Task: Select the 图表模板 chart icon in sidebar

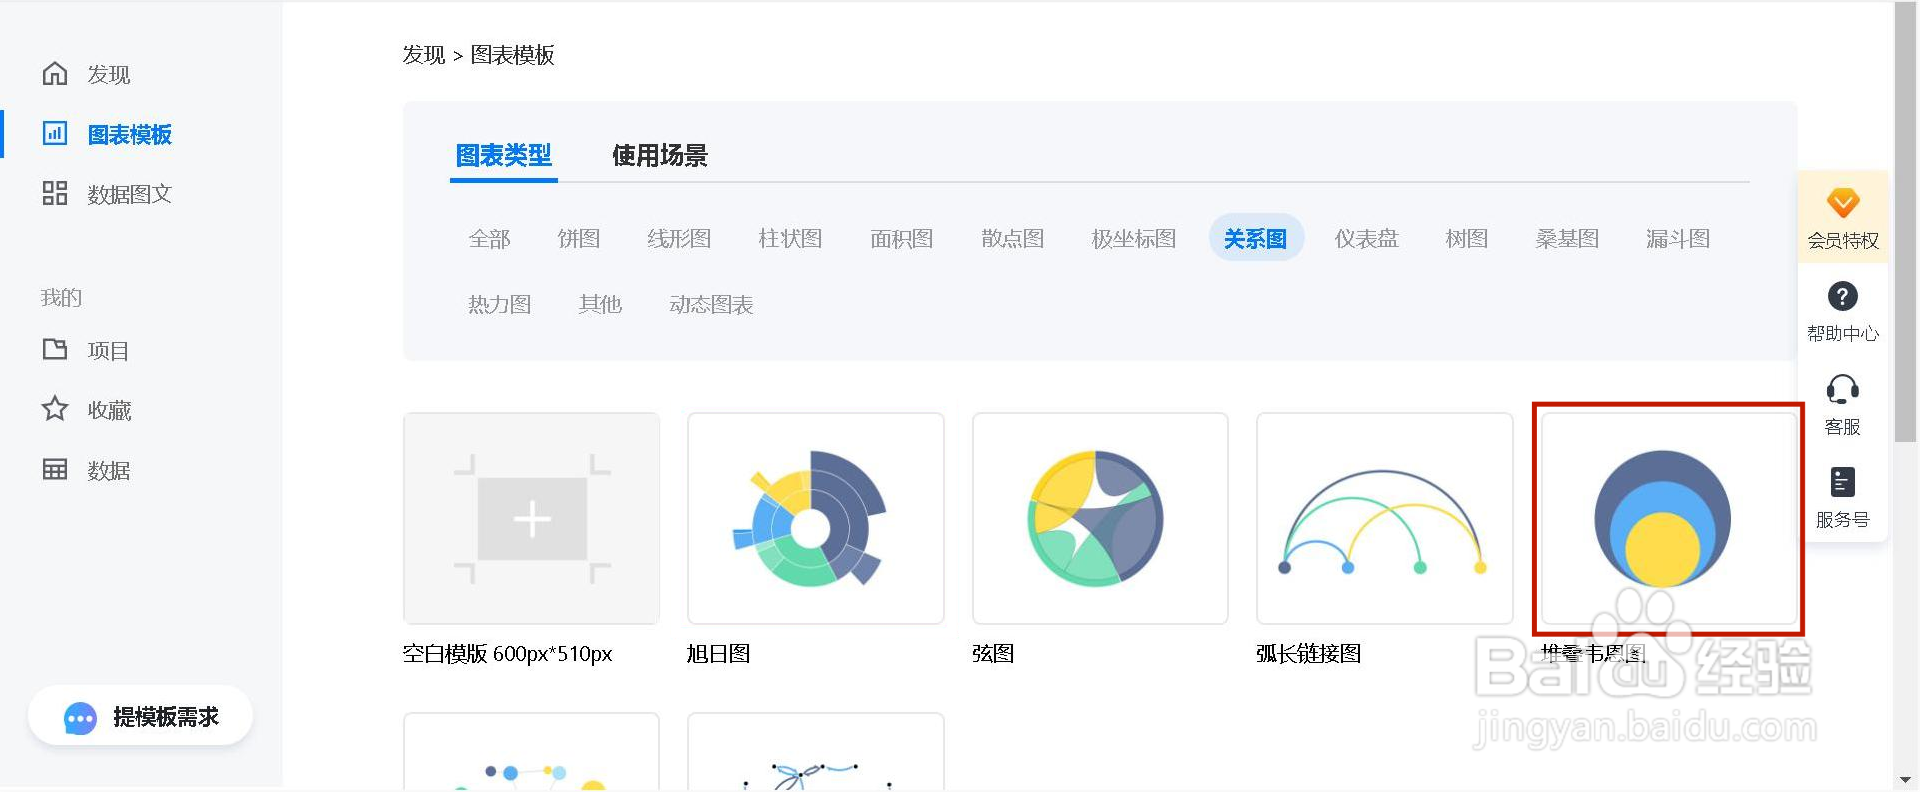Action: [x=55, y=133]
